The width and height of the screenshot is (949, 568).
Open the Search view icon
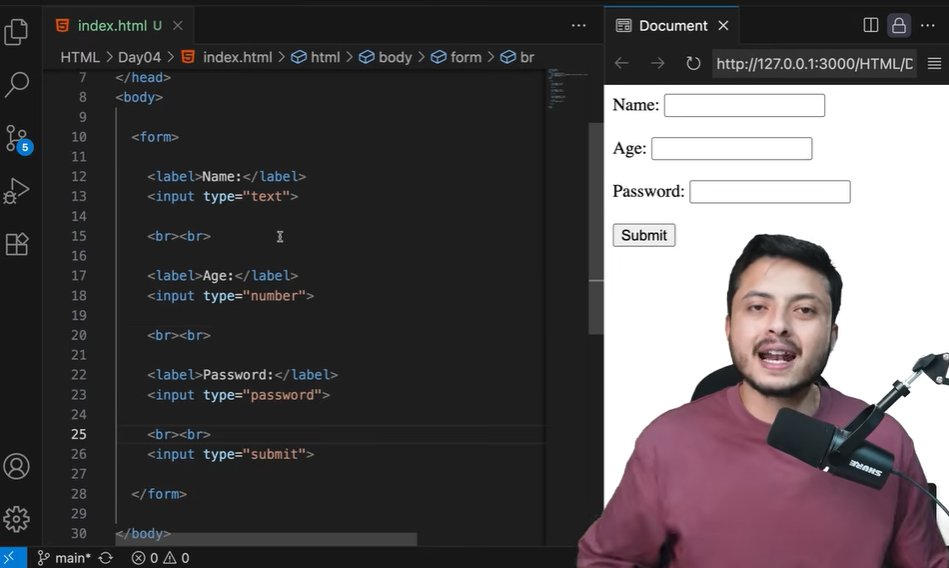coord(17,85)
